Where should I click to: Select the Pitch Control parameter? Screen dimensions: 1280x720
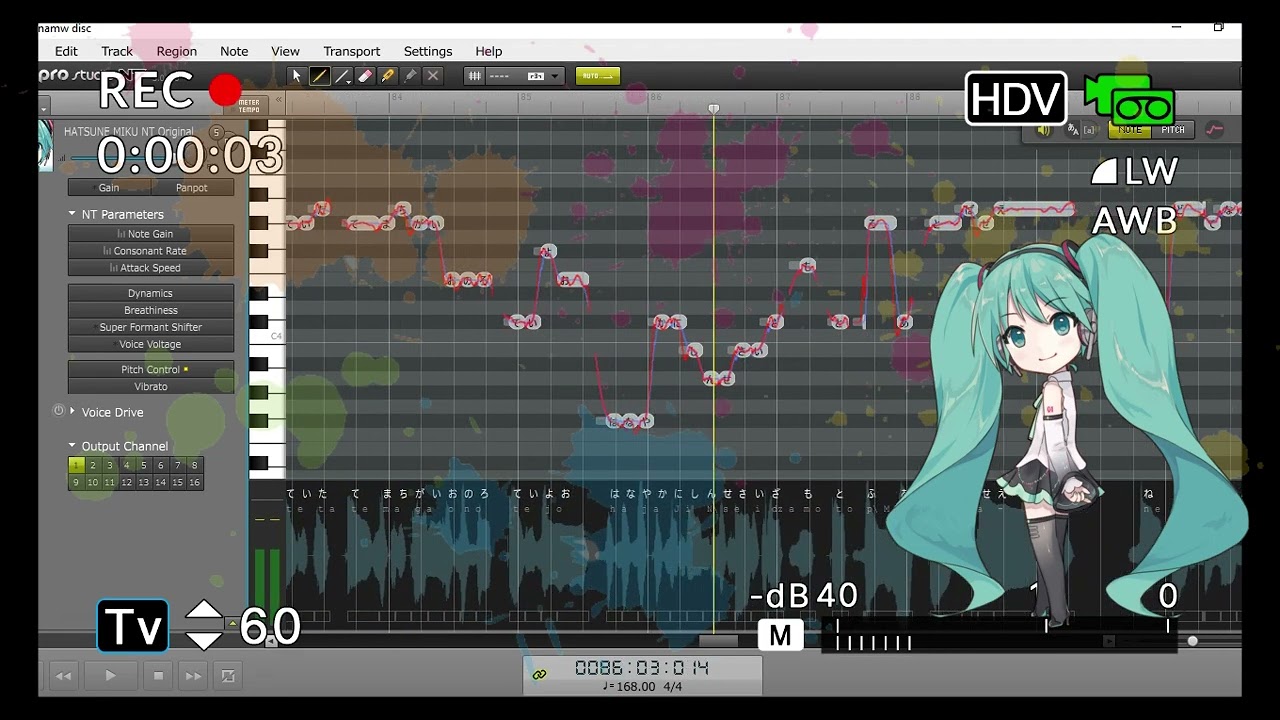tap(151, 369)
